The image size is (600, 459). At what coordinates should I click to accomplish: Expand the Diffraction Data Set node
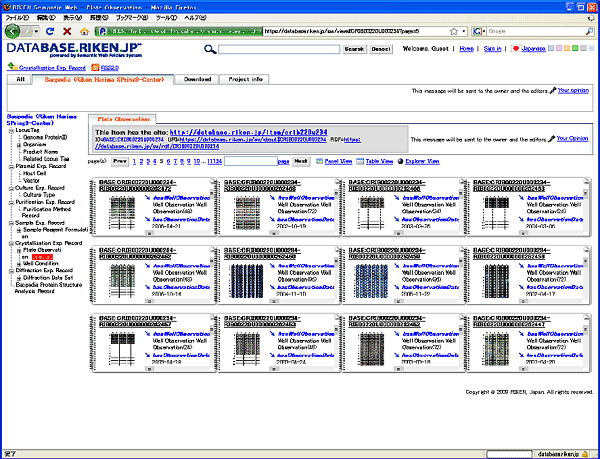pos(17,276)
